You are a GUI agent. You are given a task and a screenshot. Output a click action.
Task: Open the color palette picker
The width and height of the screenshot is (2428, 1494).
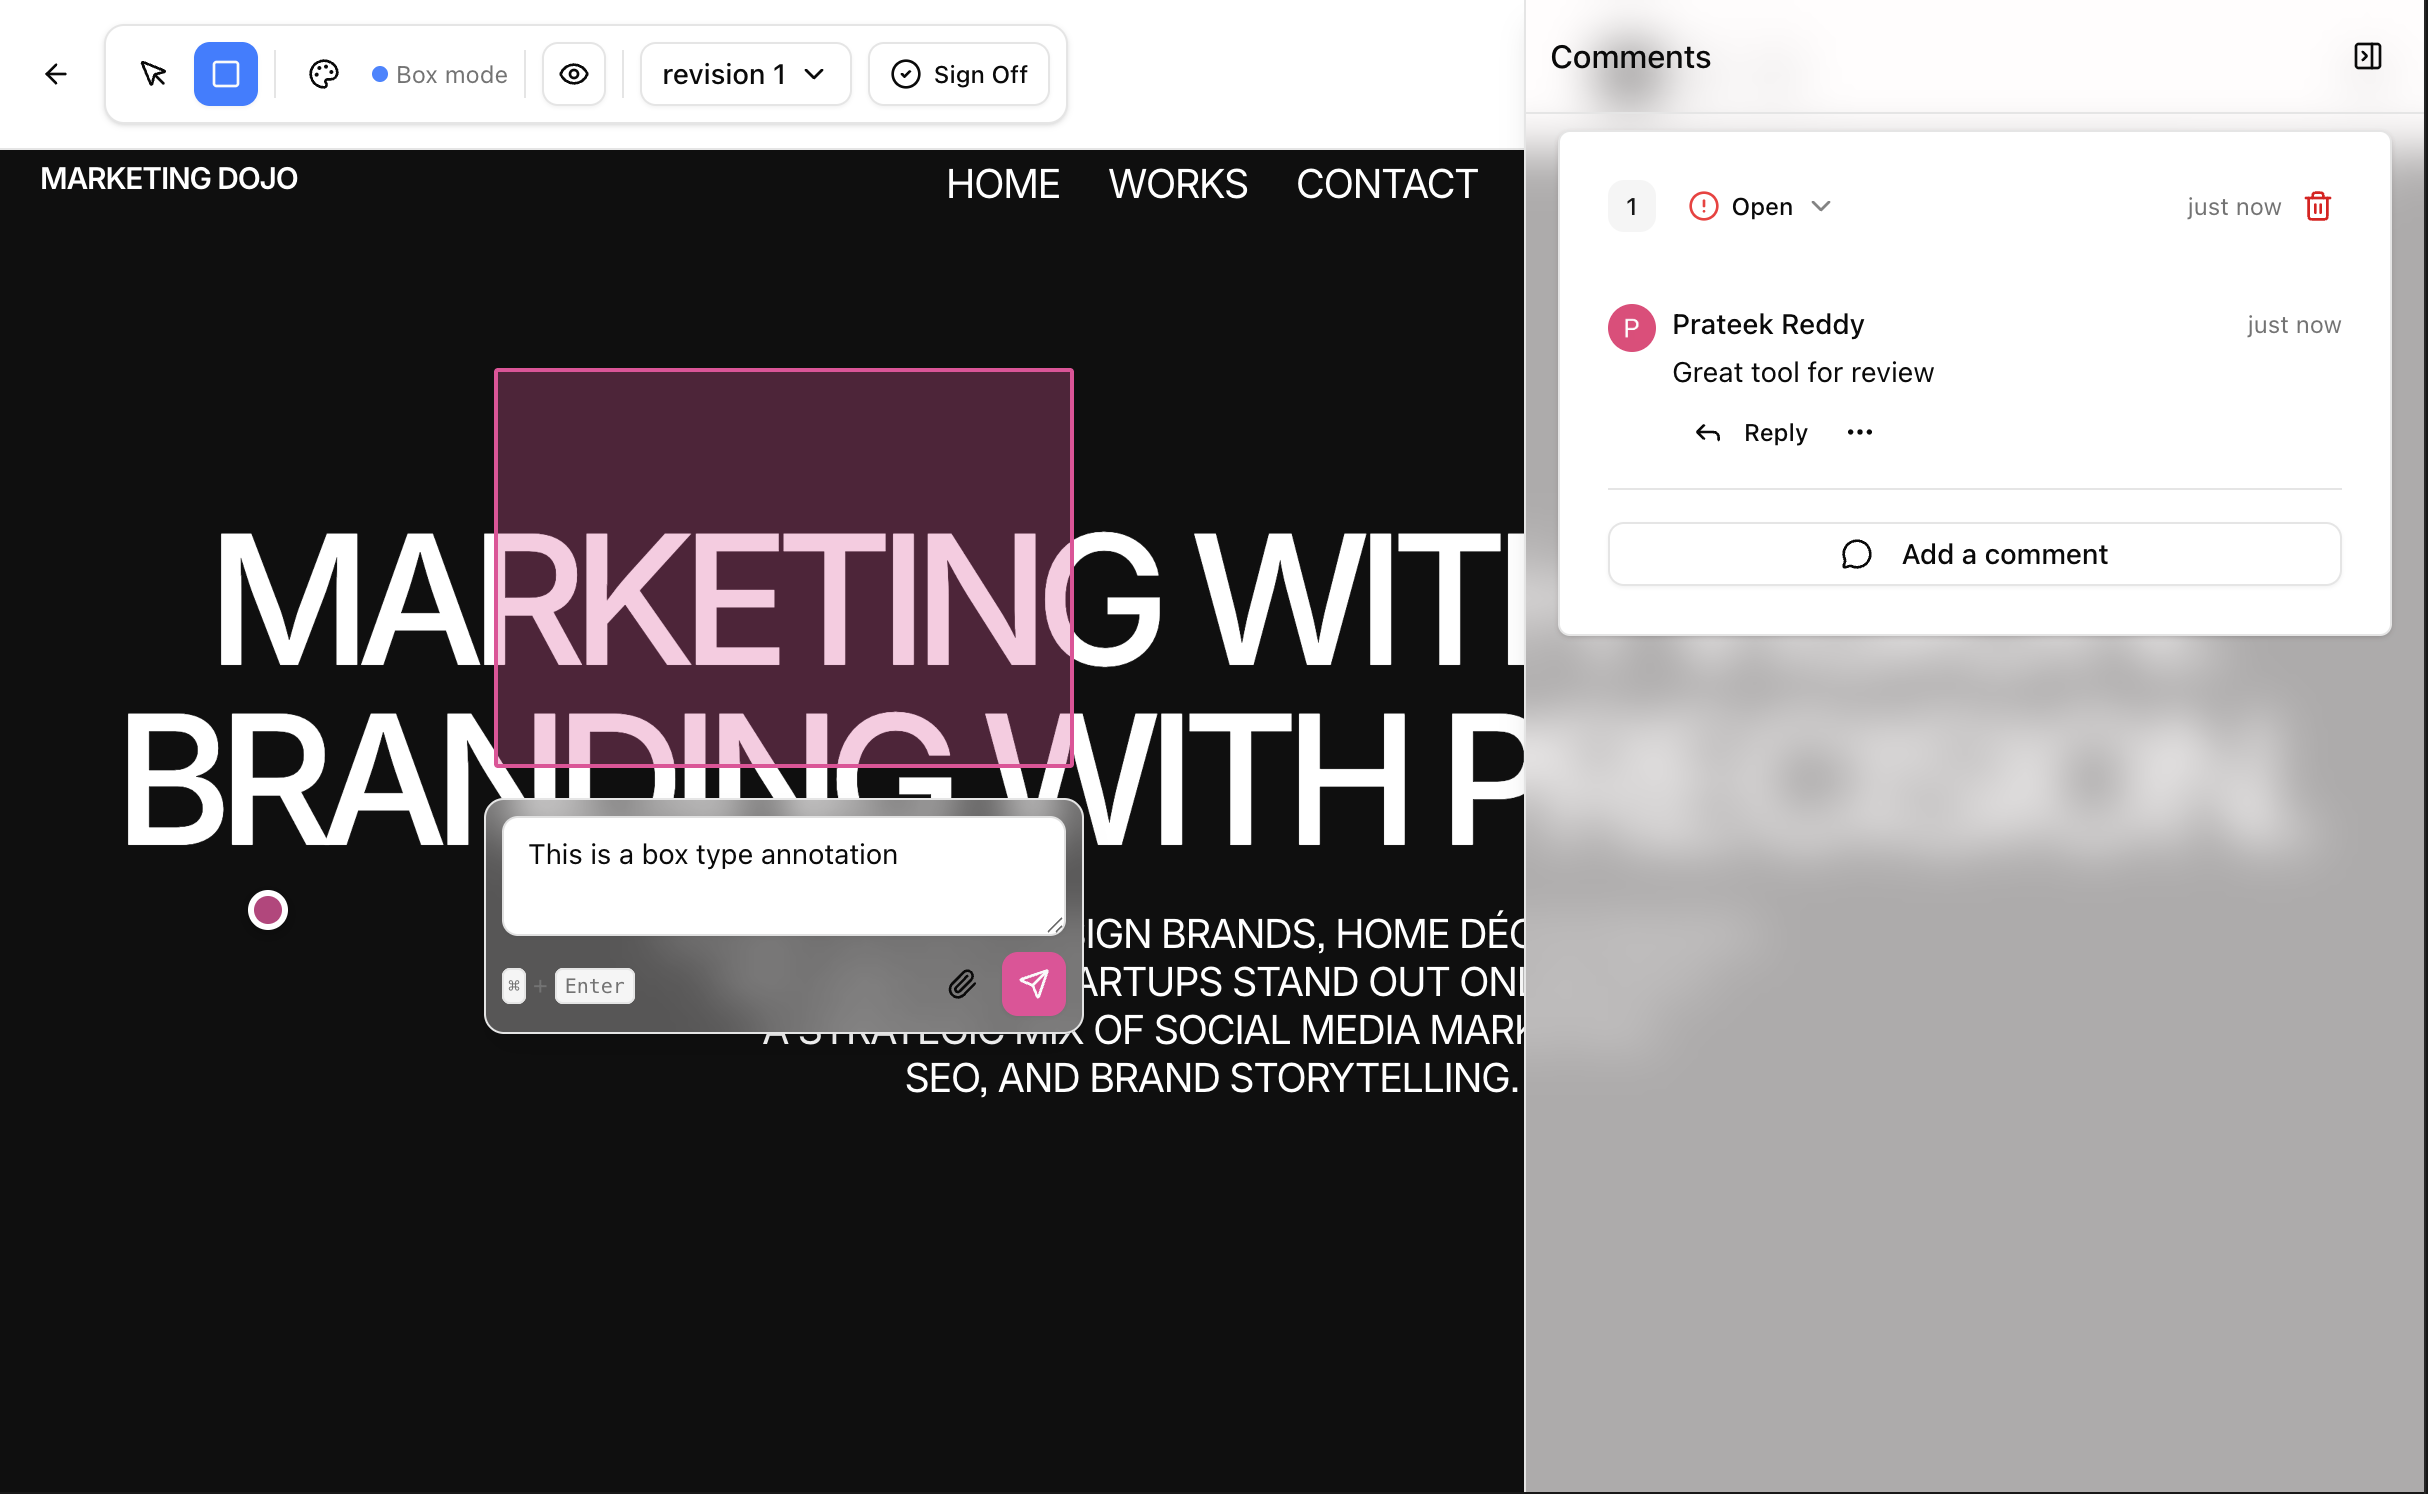pos(323,73)
